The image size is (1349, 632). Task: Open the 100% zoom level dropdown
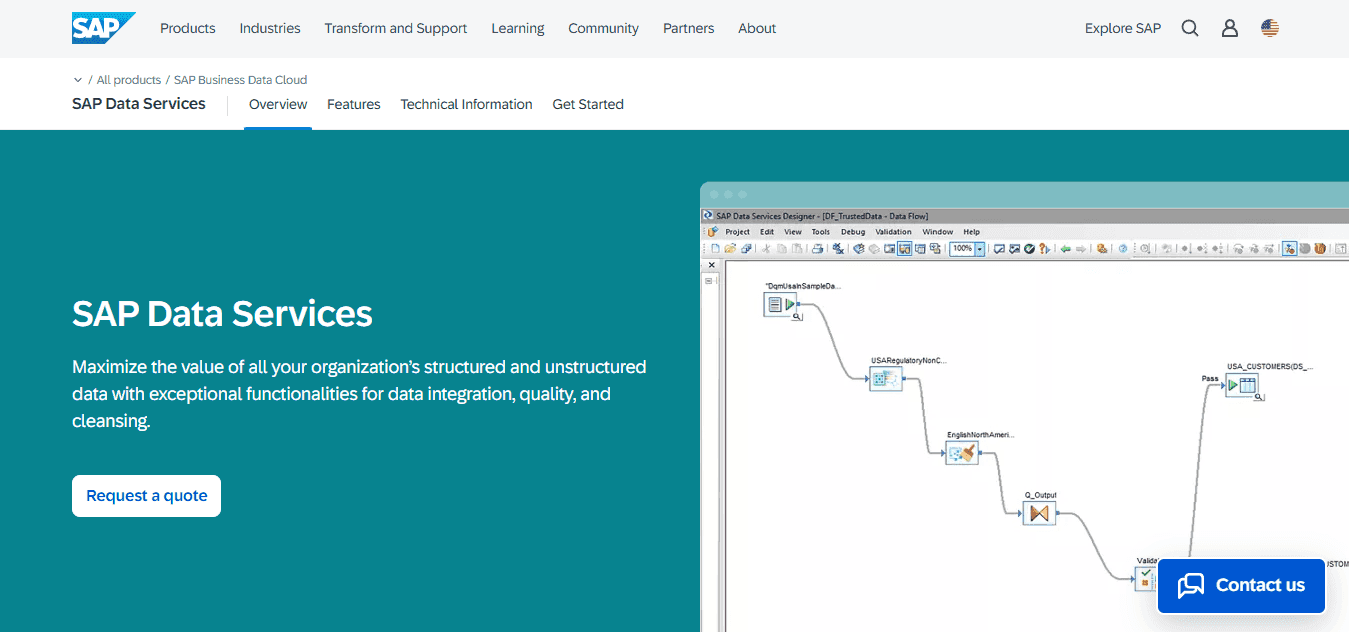click(979, 248)
